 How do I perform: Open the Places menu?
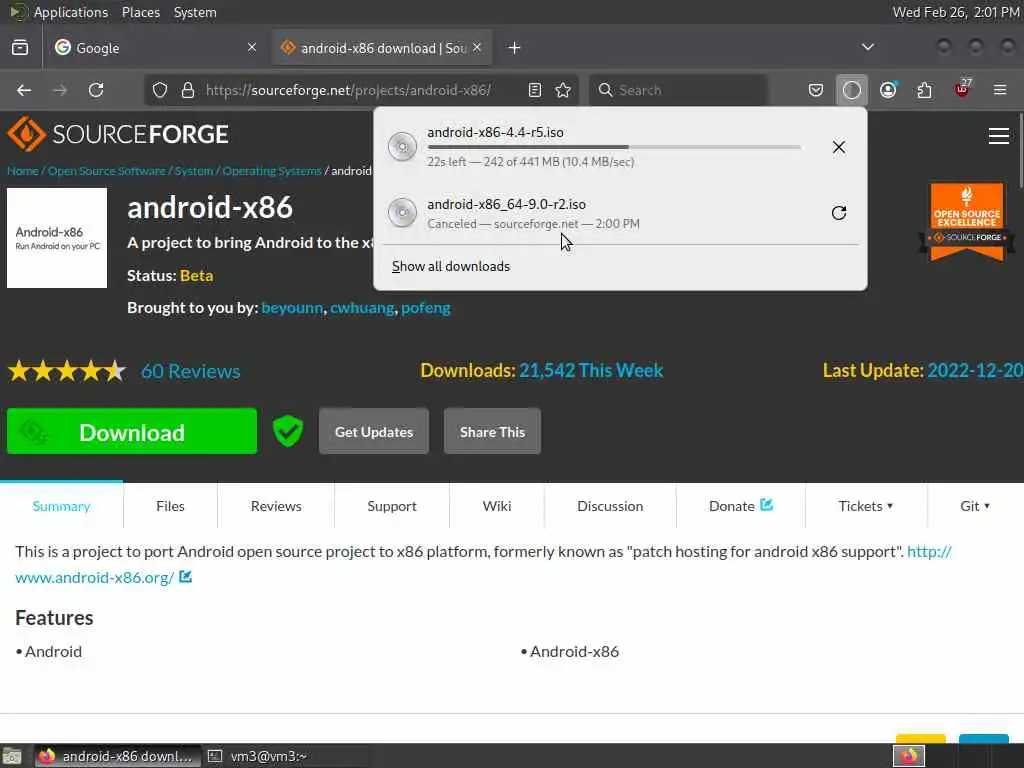pos(141,12)
